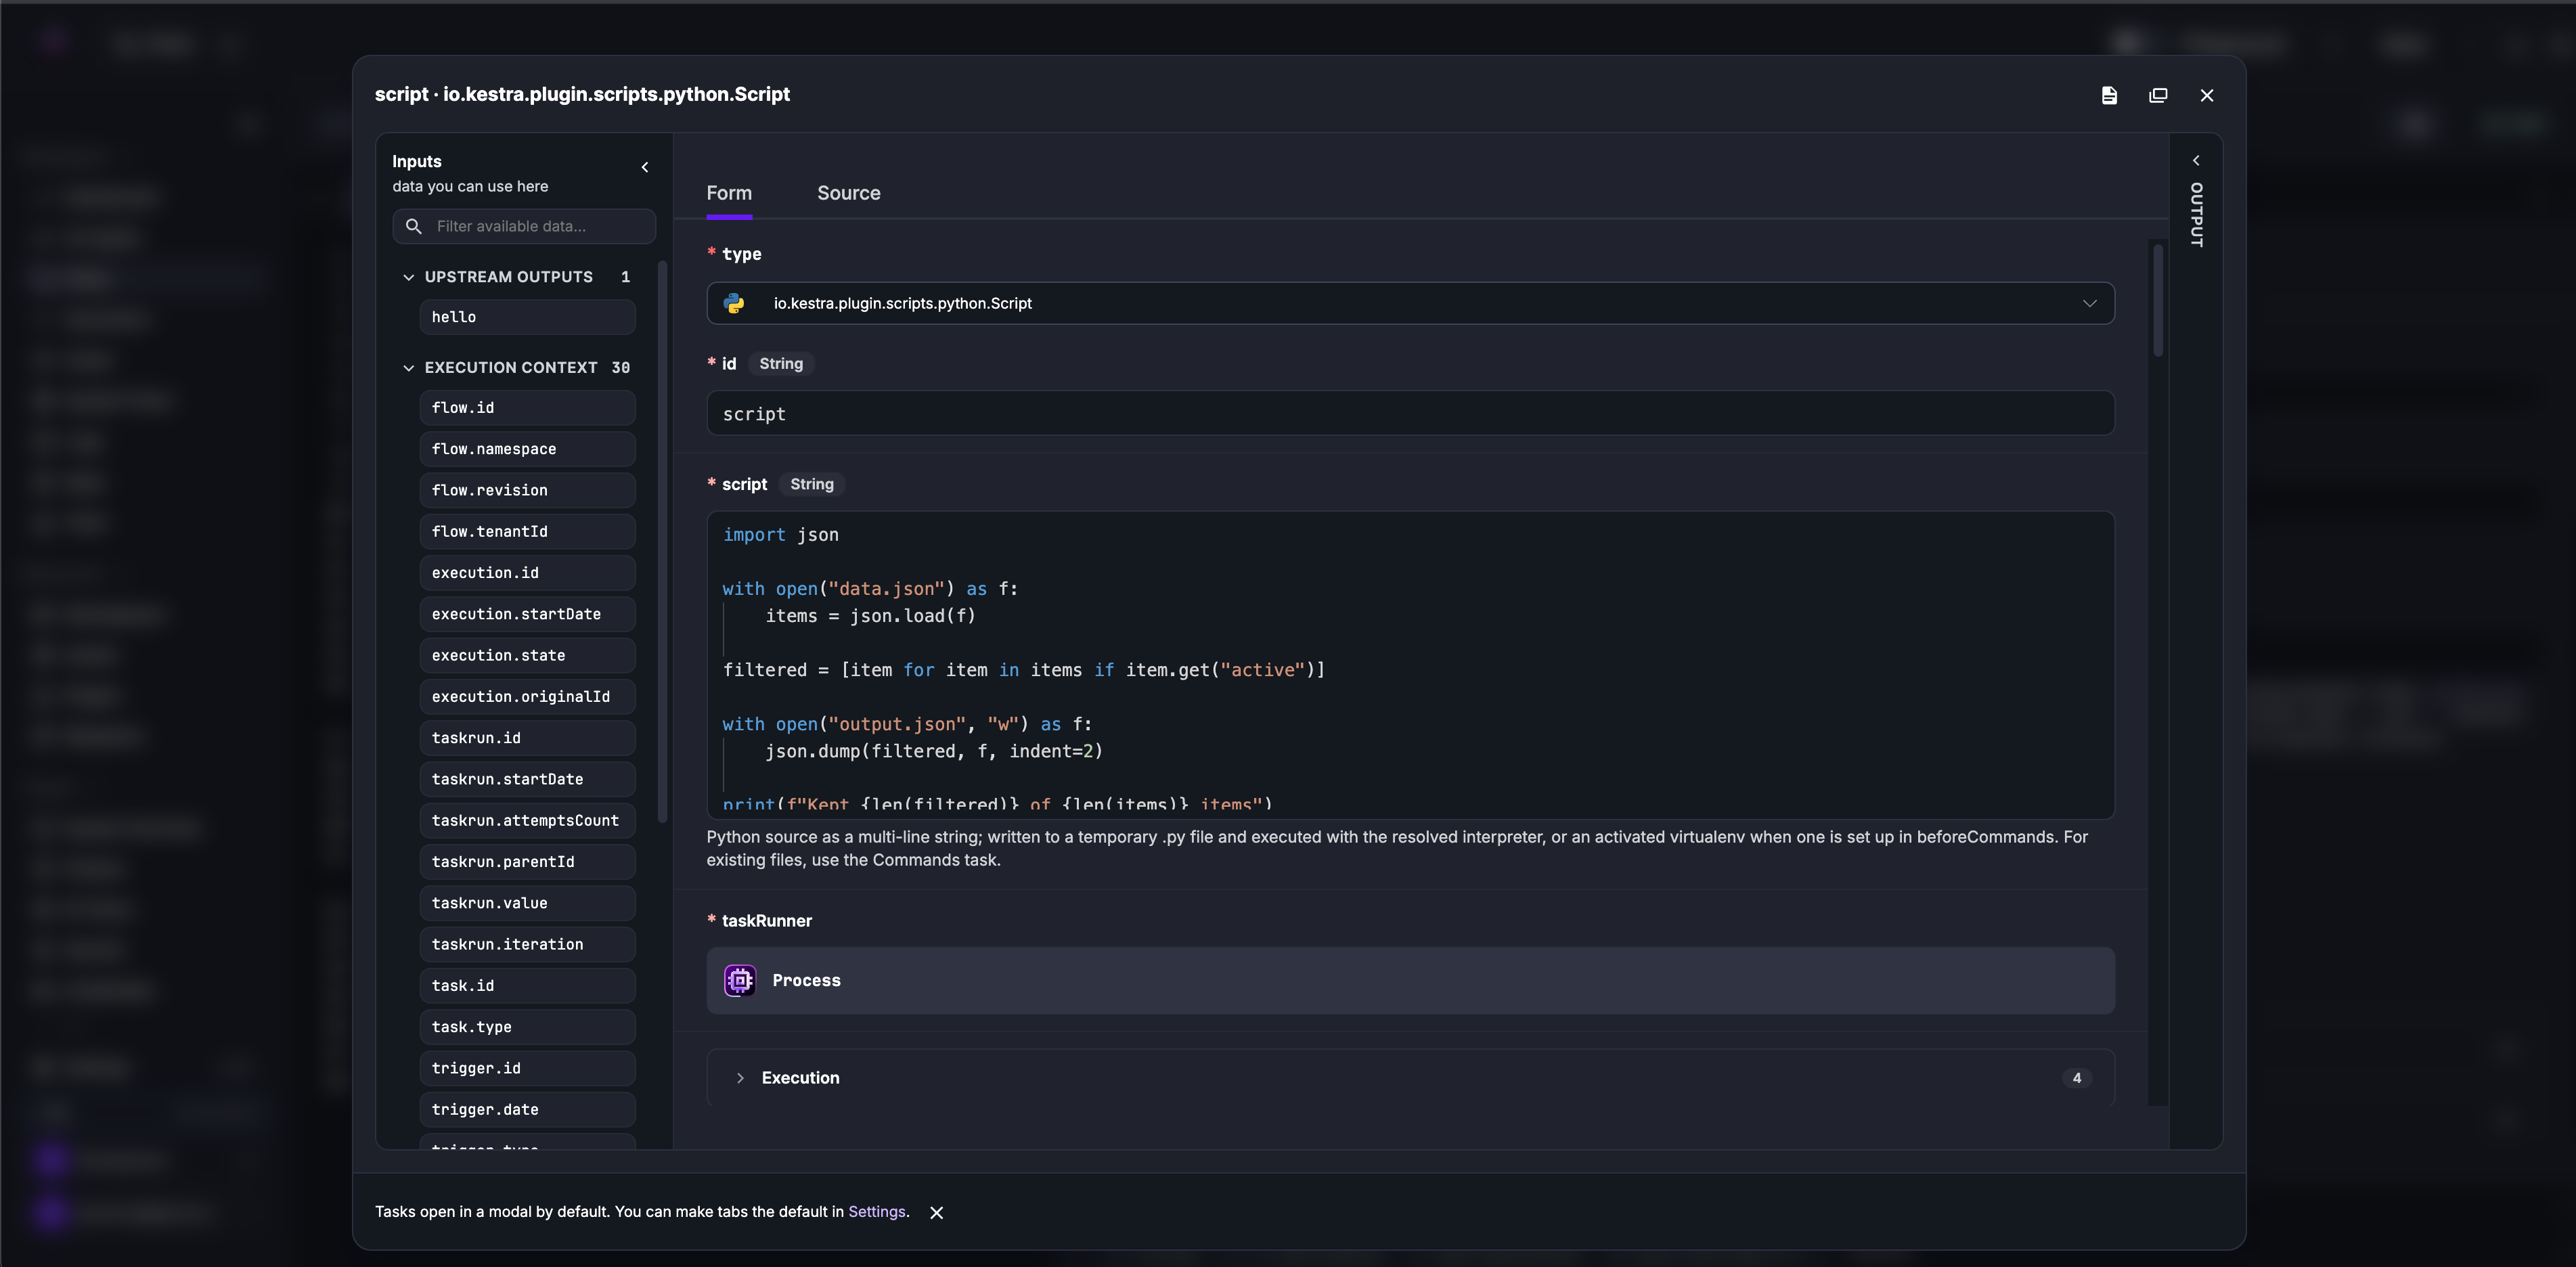
Task: Insert execution.state variable
Action: [527, 655]
